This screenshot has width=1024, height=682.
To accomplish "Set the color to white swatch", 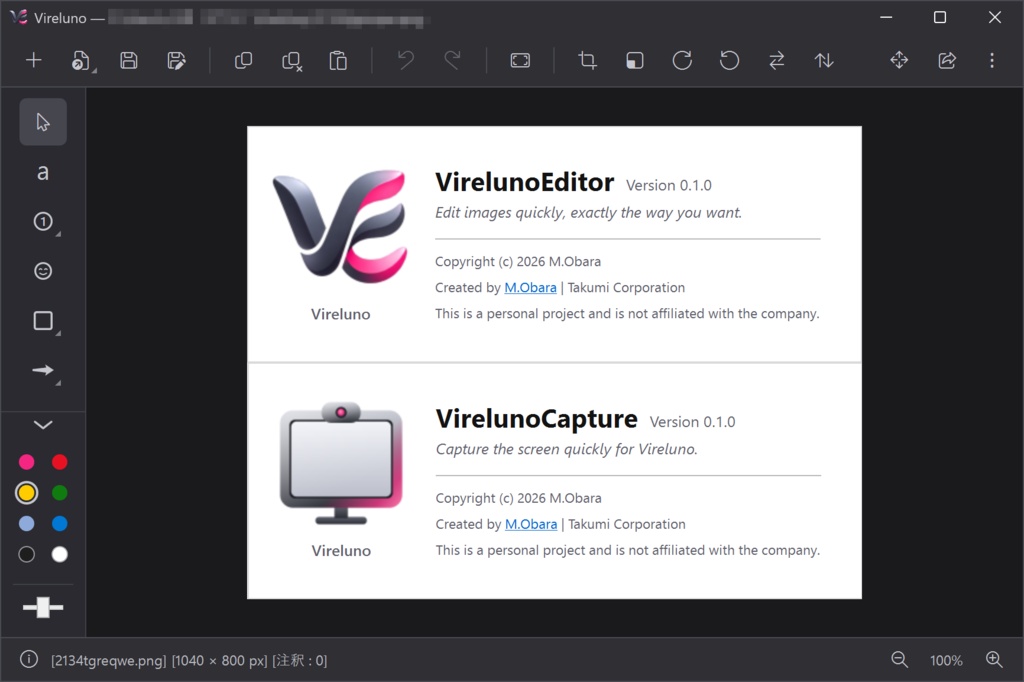I will (x=59, y=555).
